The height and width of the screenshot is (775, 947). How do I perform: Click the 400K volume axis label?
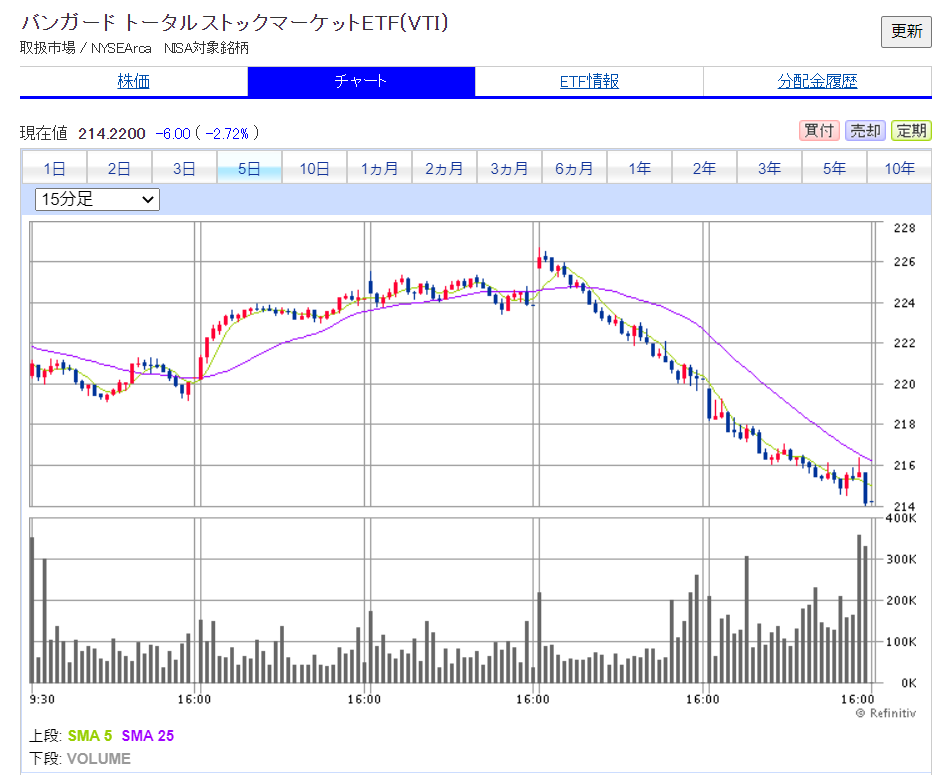(x=900, y=518)
